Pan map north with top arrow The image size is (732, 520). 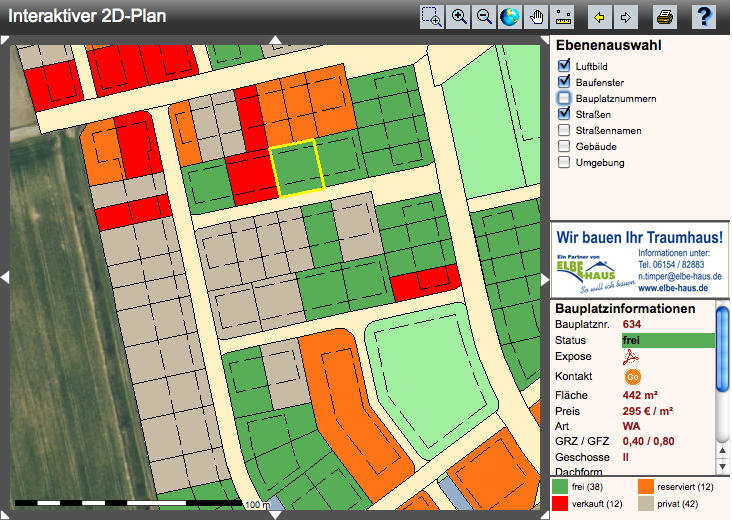(x=275, y=40)
